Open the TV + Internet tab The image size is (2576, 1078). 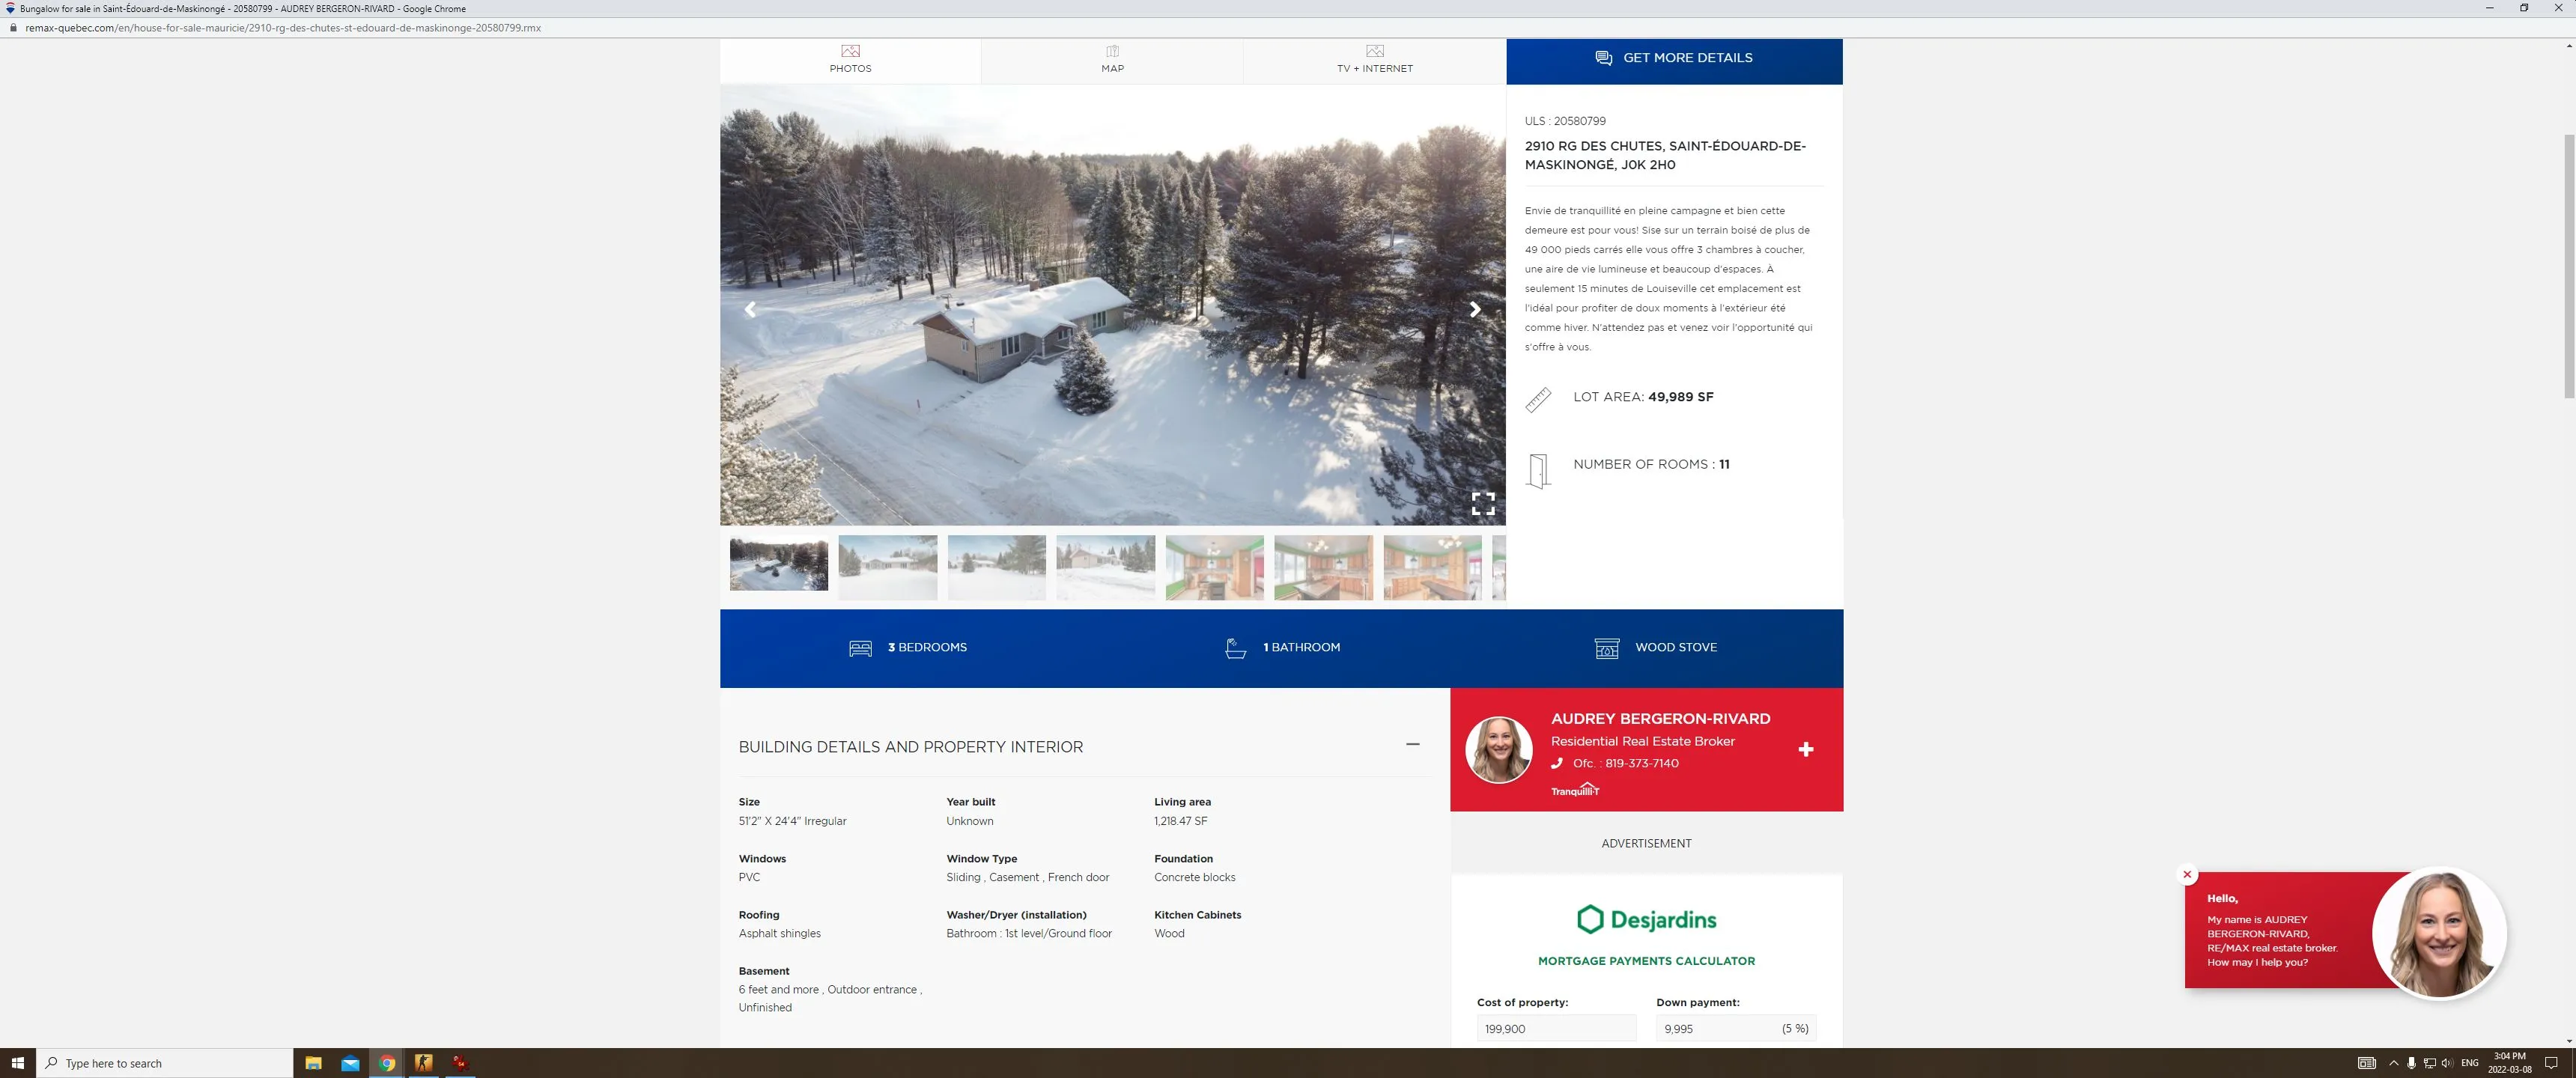click(x=1374, y=59)
